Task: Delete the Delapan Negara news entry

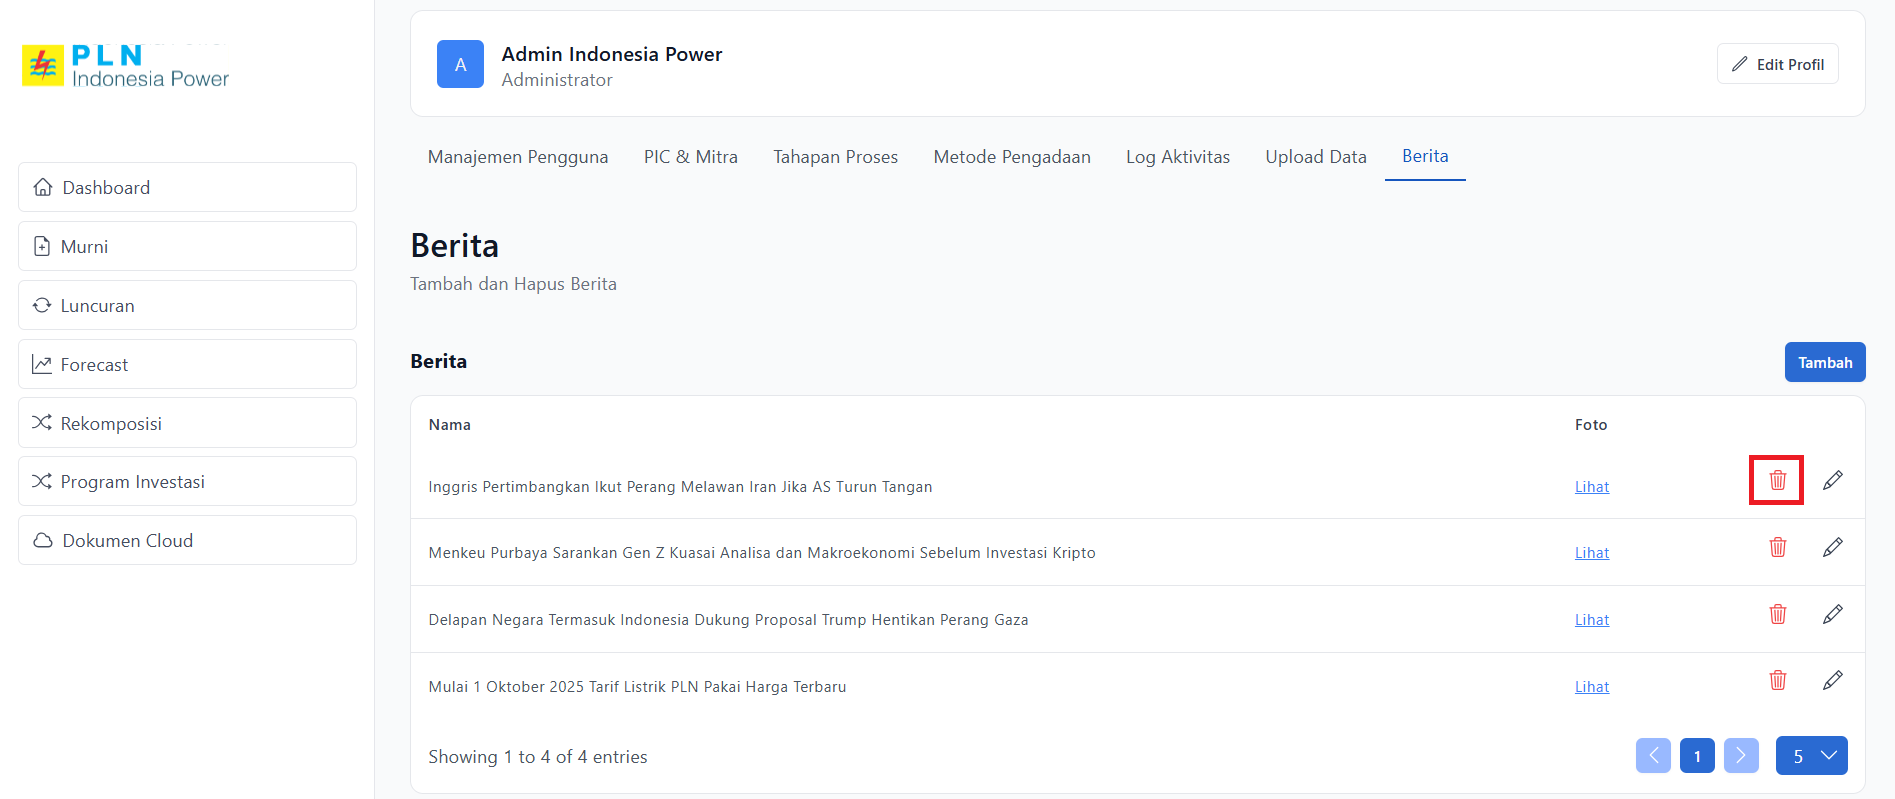Action: click(x=1777, y=614)
